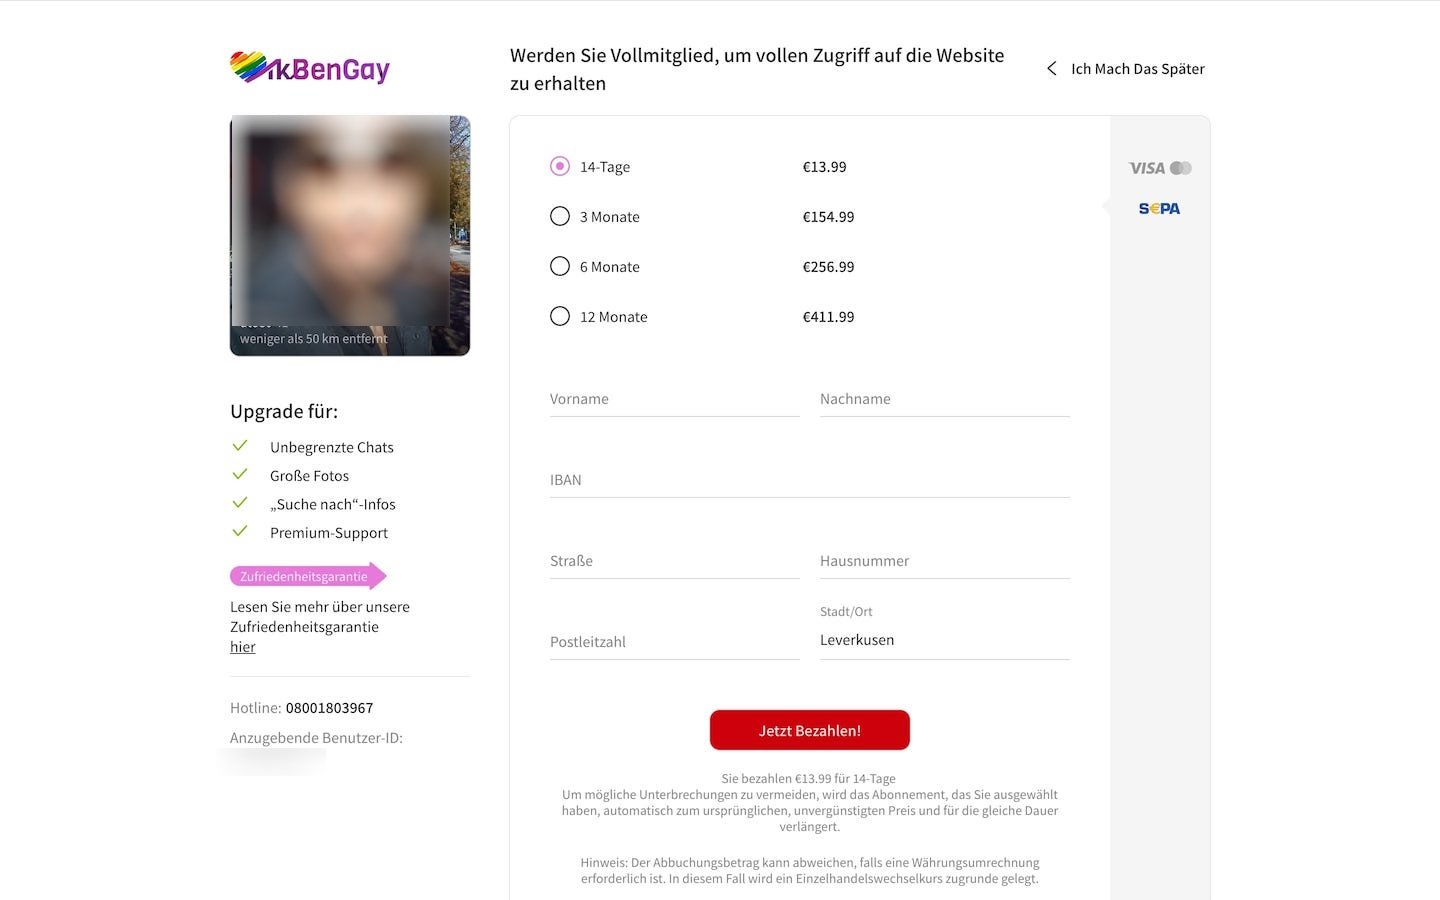Select the 3 Monate plan
This screenshot has height=900, width=1440.
560,217
